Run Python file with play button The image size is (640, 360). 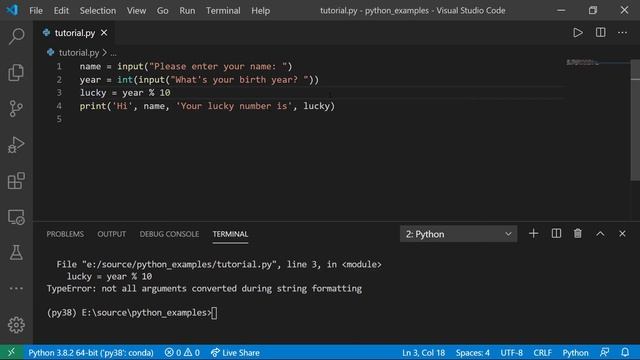tap(578, 33)
